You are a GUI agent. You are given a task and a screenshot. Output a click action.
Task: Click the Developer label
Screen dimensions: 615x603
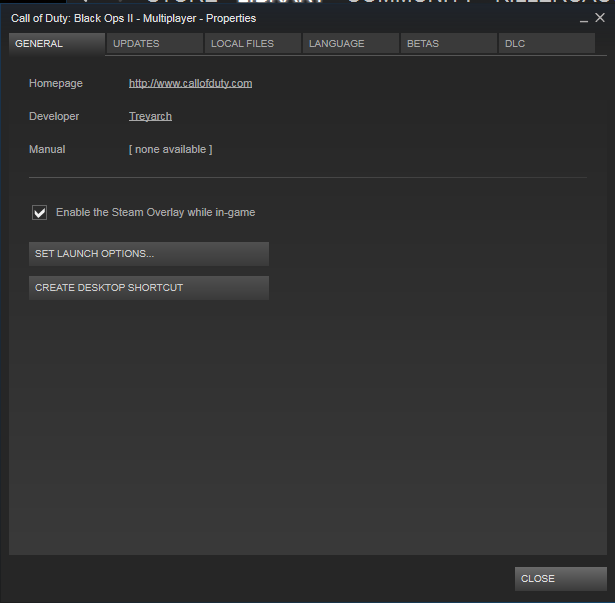point(54,117)
